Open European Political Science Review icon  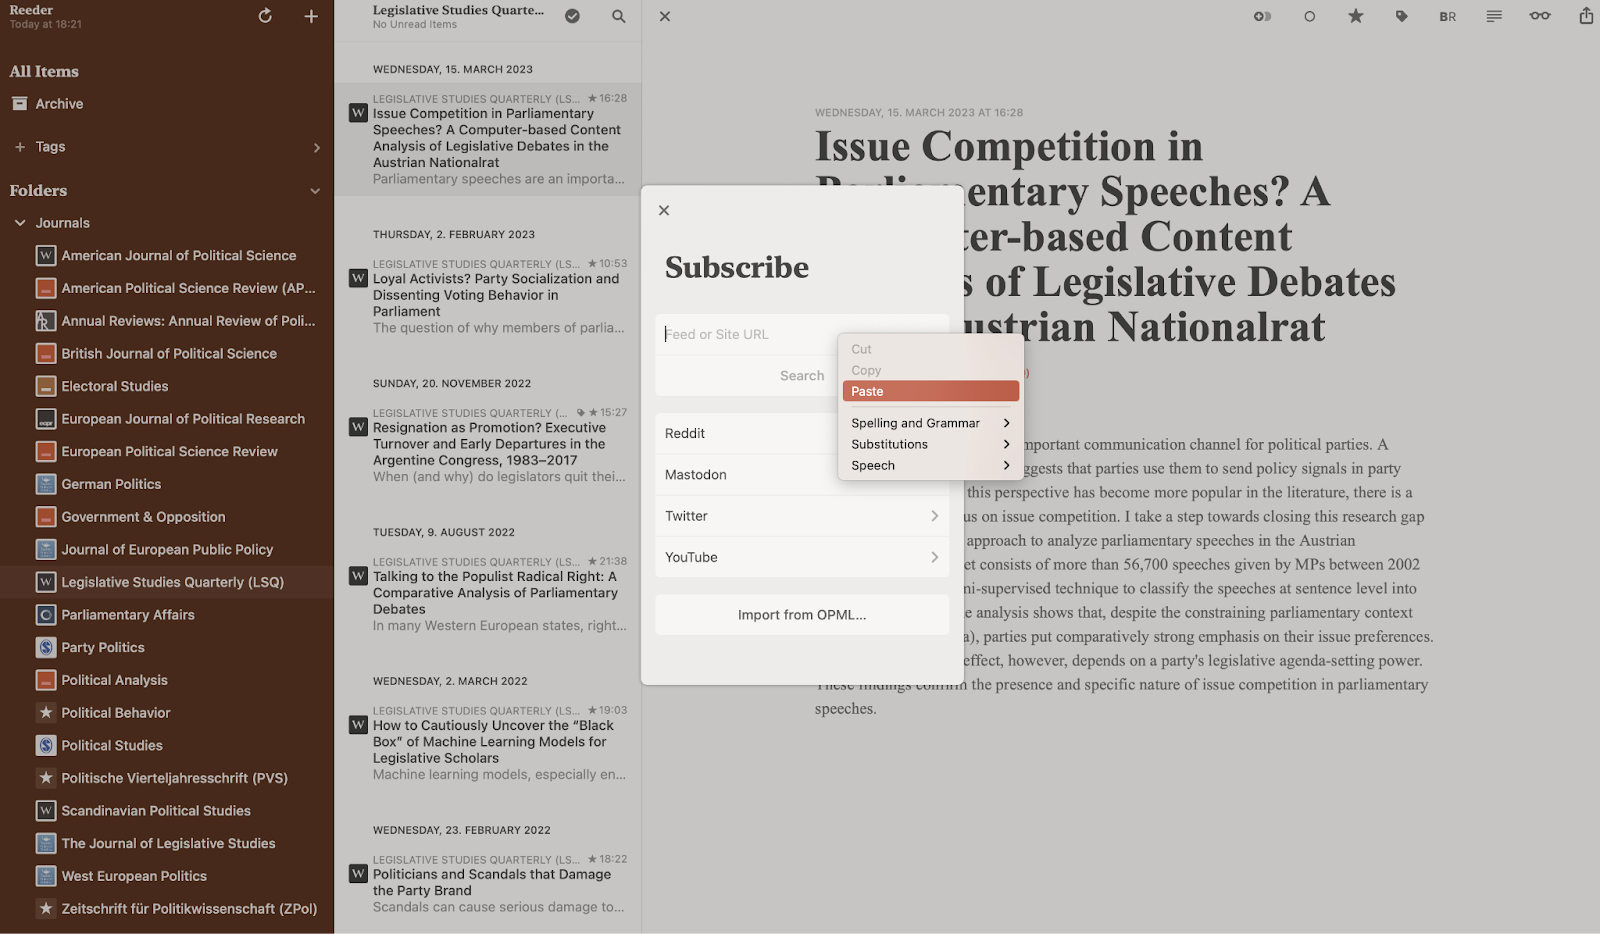point(46,452)
